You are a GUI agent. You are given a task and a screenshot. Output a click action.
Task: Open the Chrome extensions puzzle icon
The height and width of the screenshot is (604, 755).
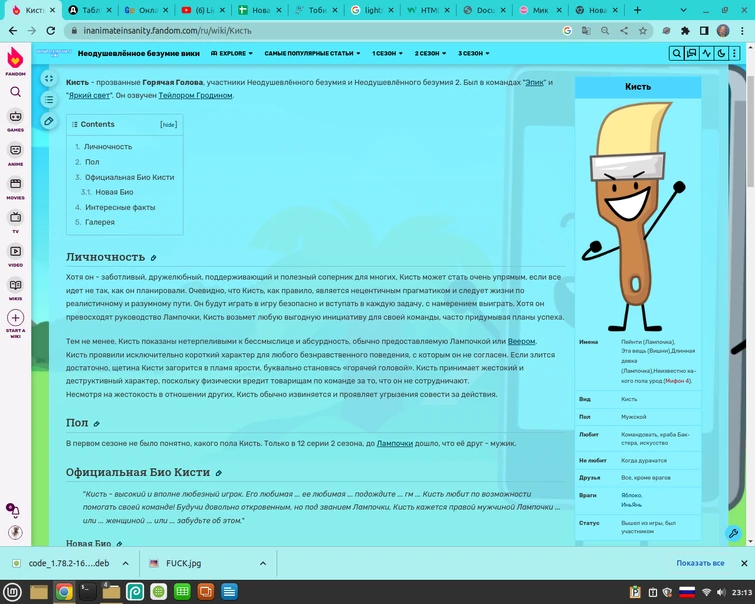click(x=685, y=31)
